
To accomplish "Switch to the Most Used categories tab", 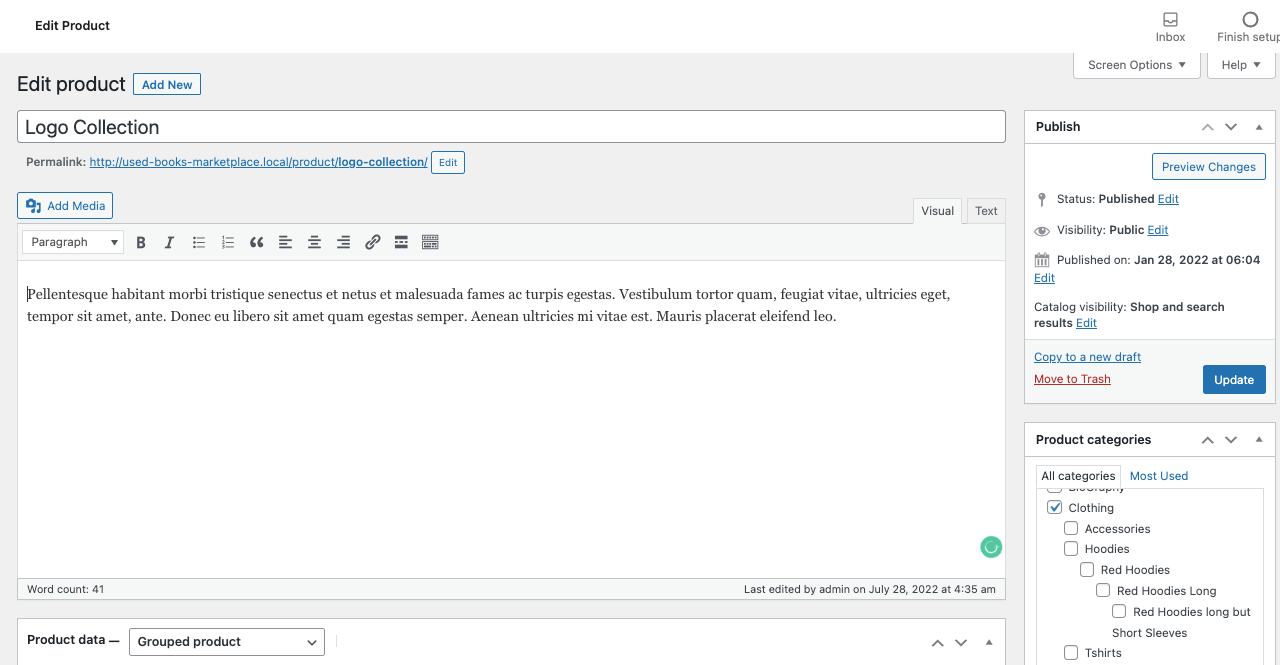I will pos(1158,476).
